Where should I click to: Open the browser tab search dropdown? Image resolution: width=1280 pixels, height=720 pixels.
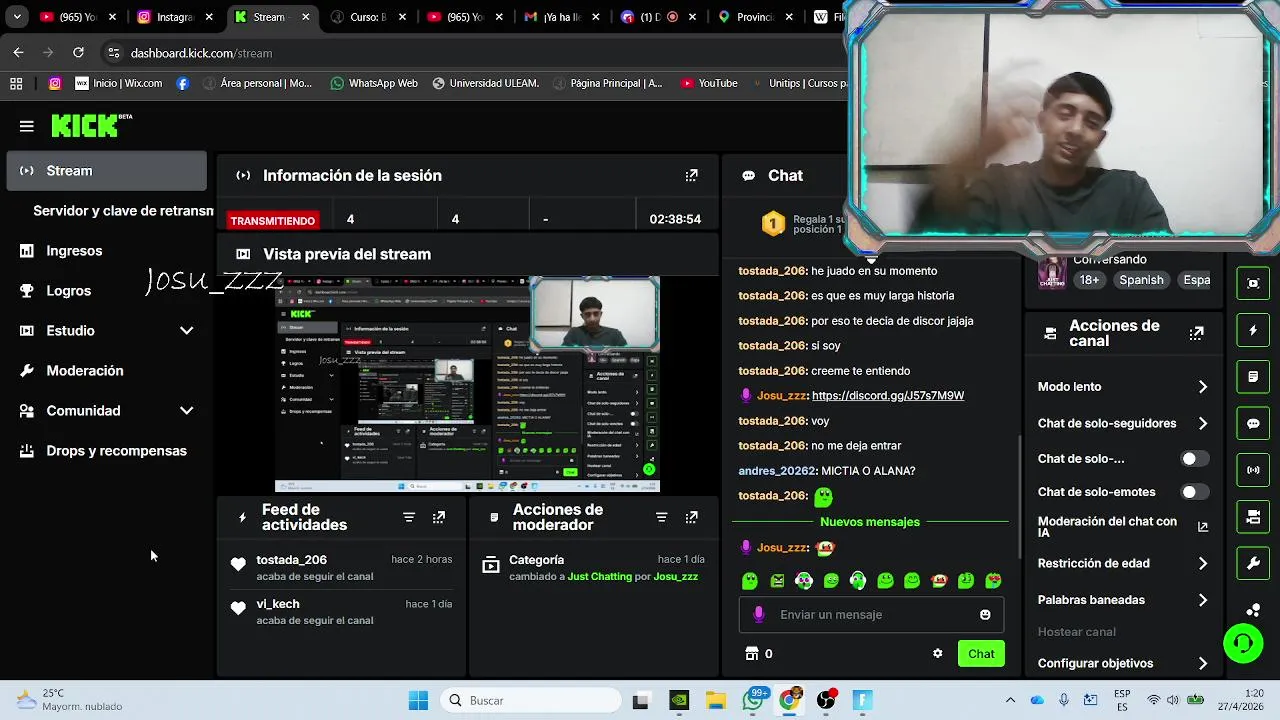tap(16, 17)
